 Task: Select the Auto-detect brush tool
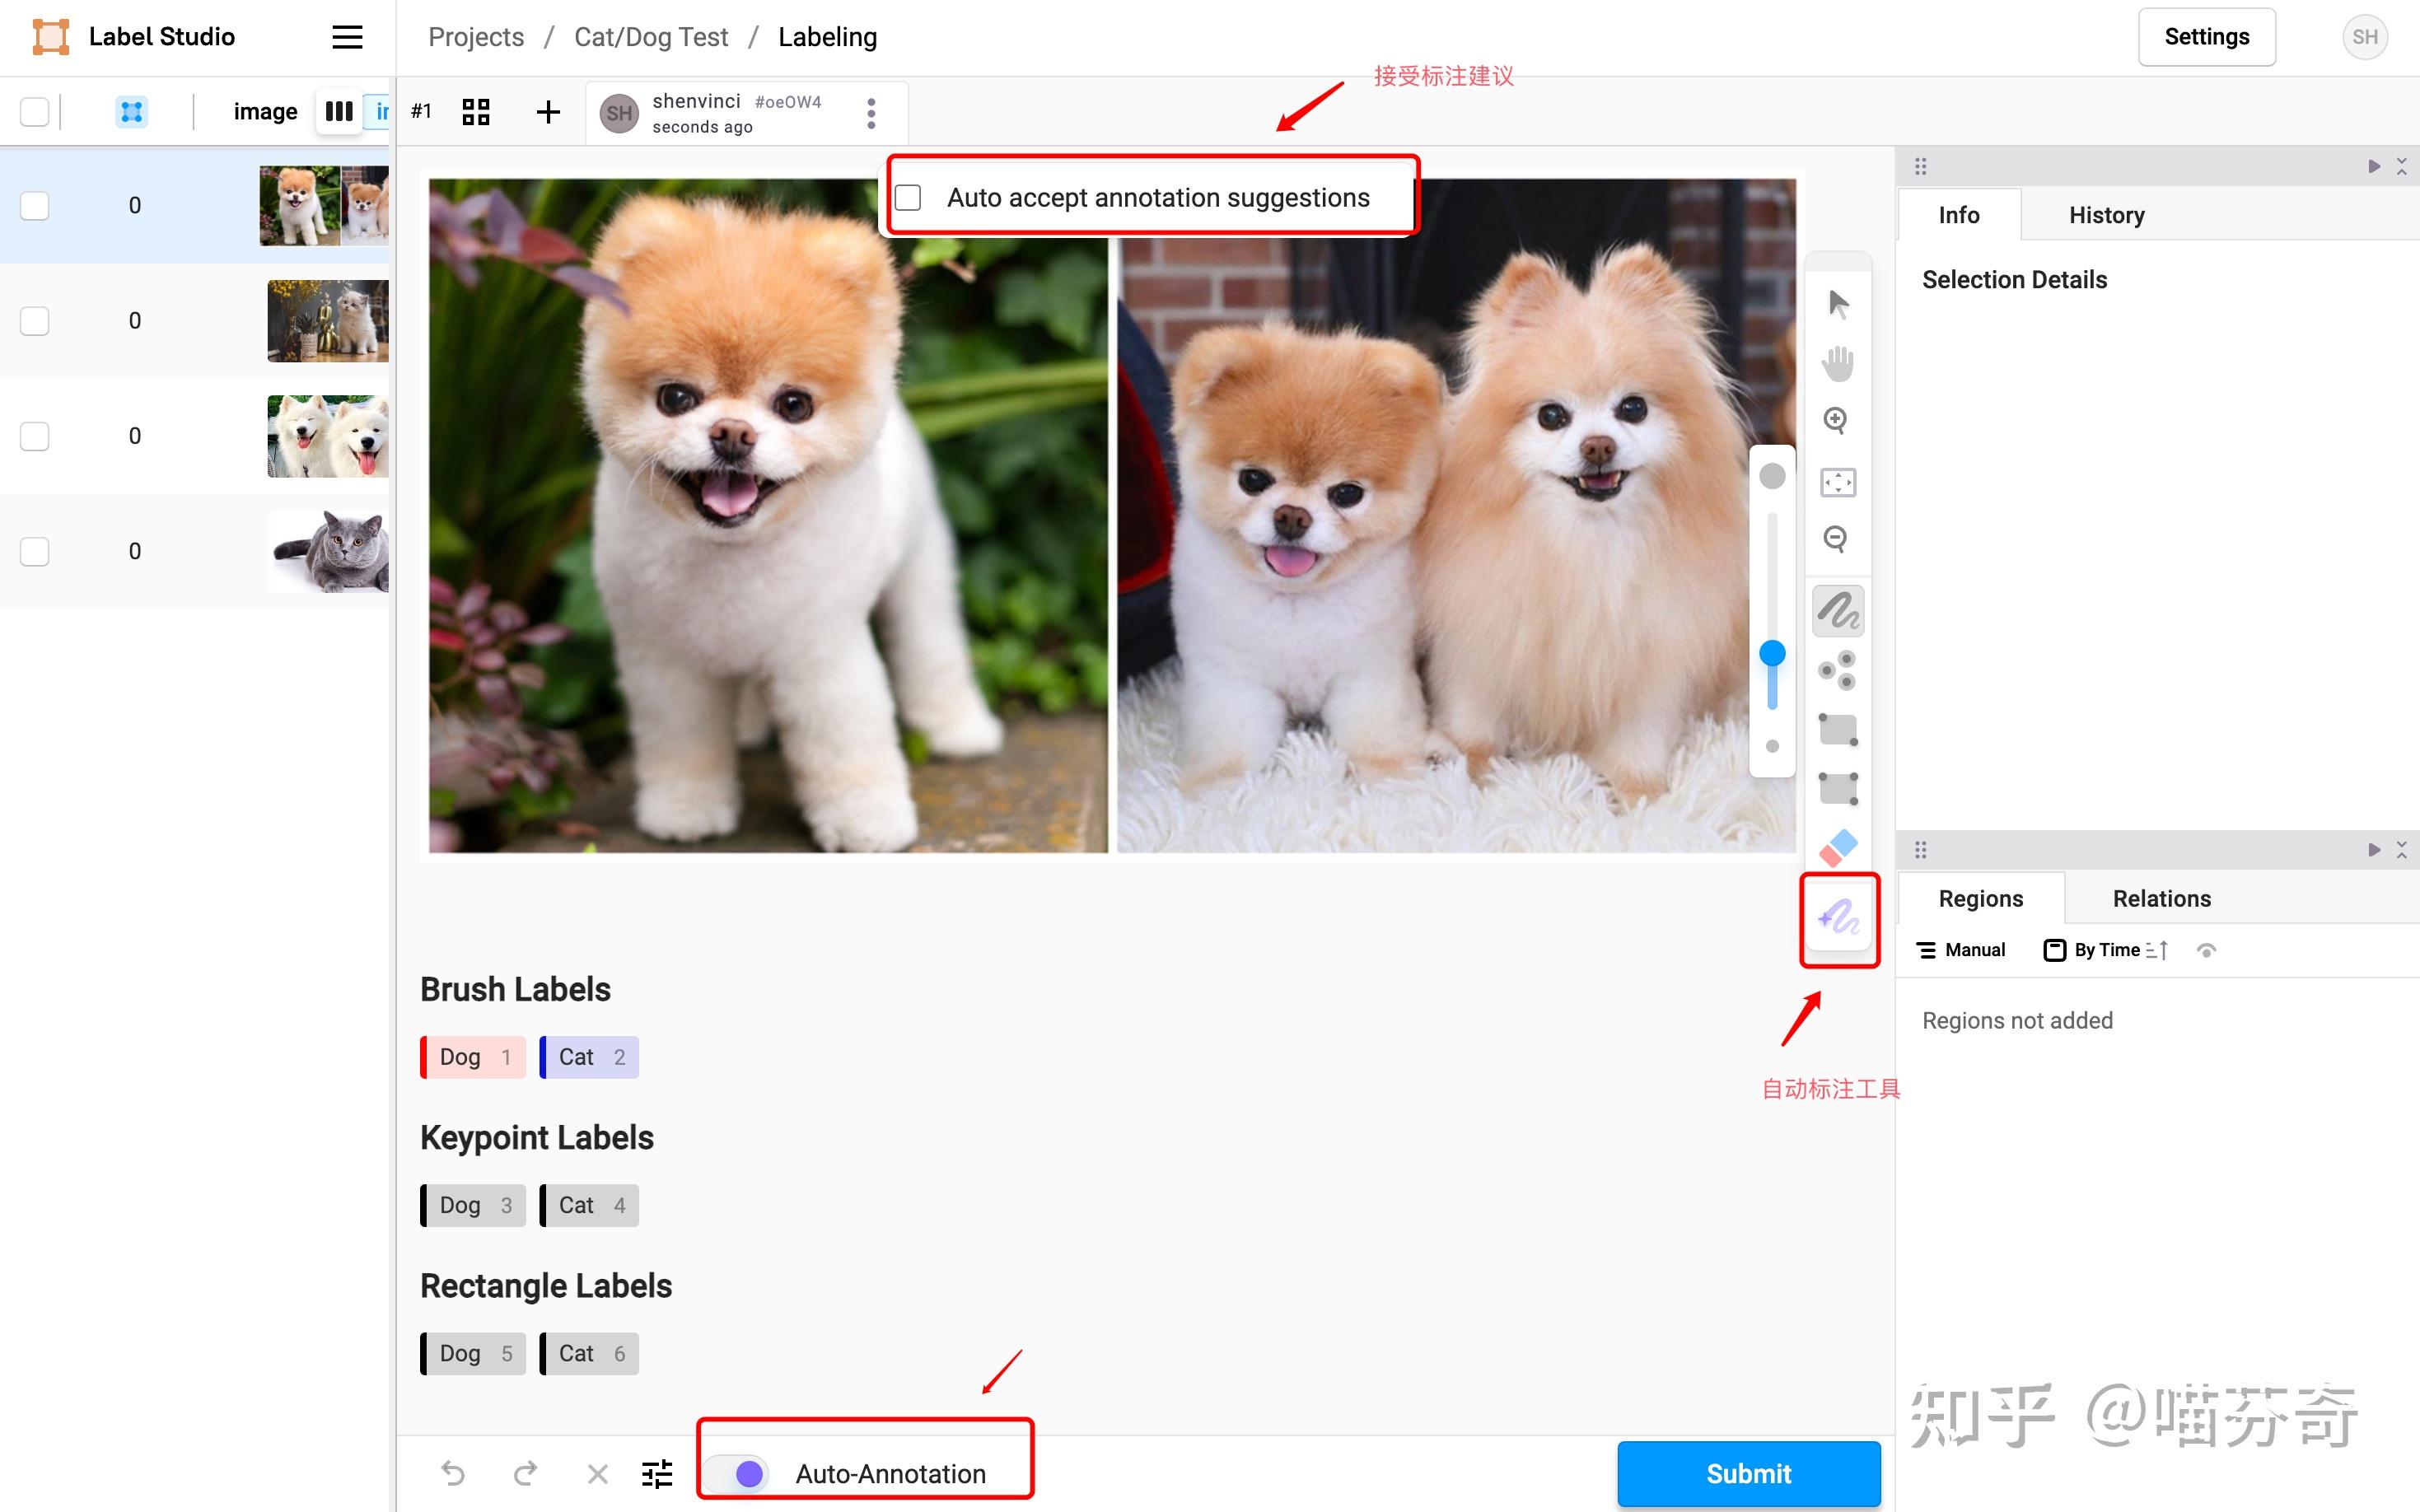1838,916
